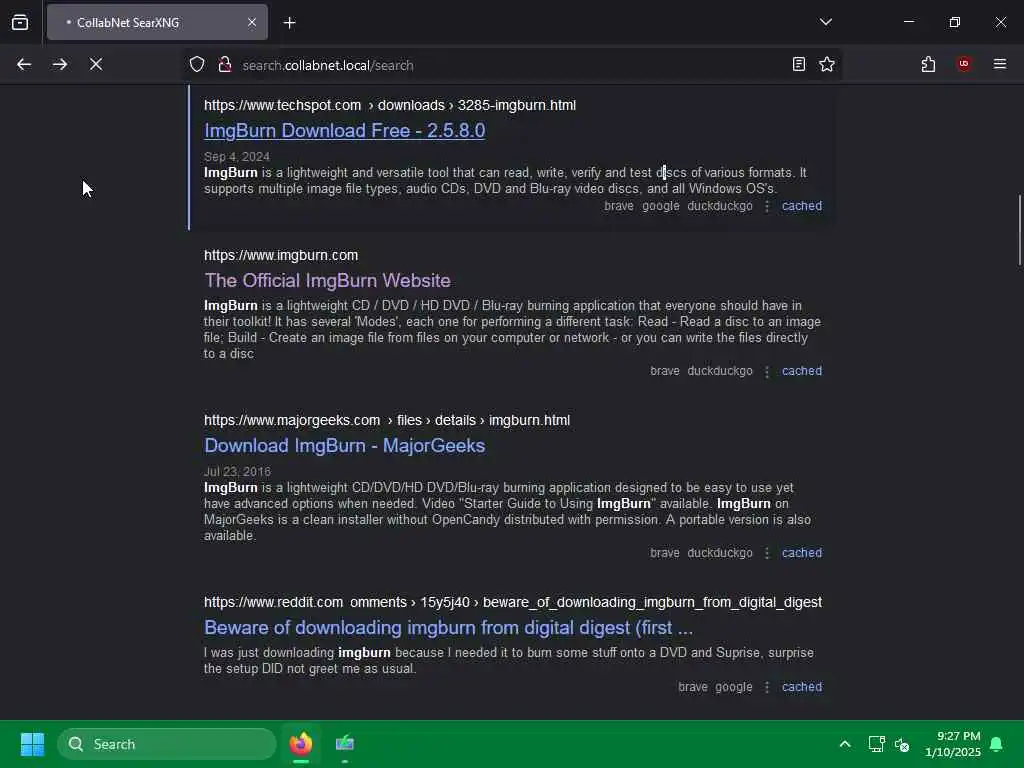Image resolution: width=1024 pixels, height=768 pixels.
Task: Open cached version of reddit result
Action: click(x=802, y=687)
